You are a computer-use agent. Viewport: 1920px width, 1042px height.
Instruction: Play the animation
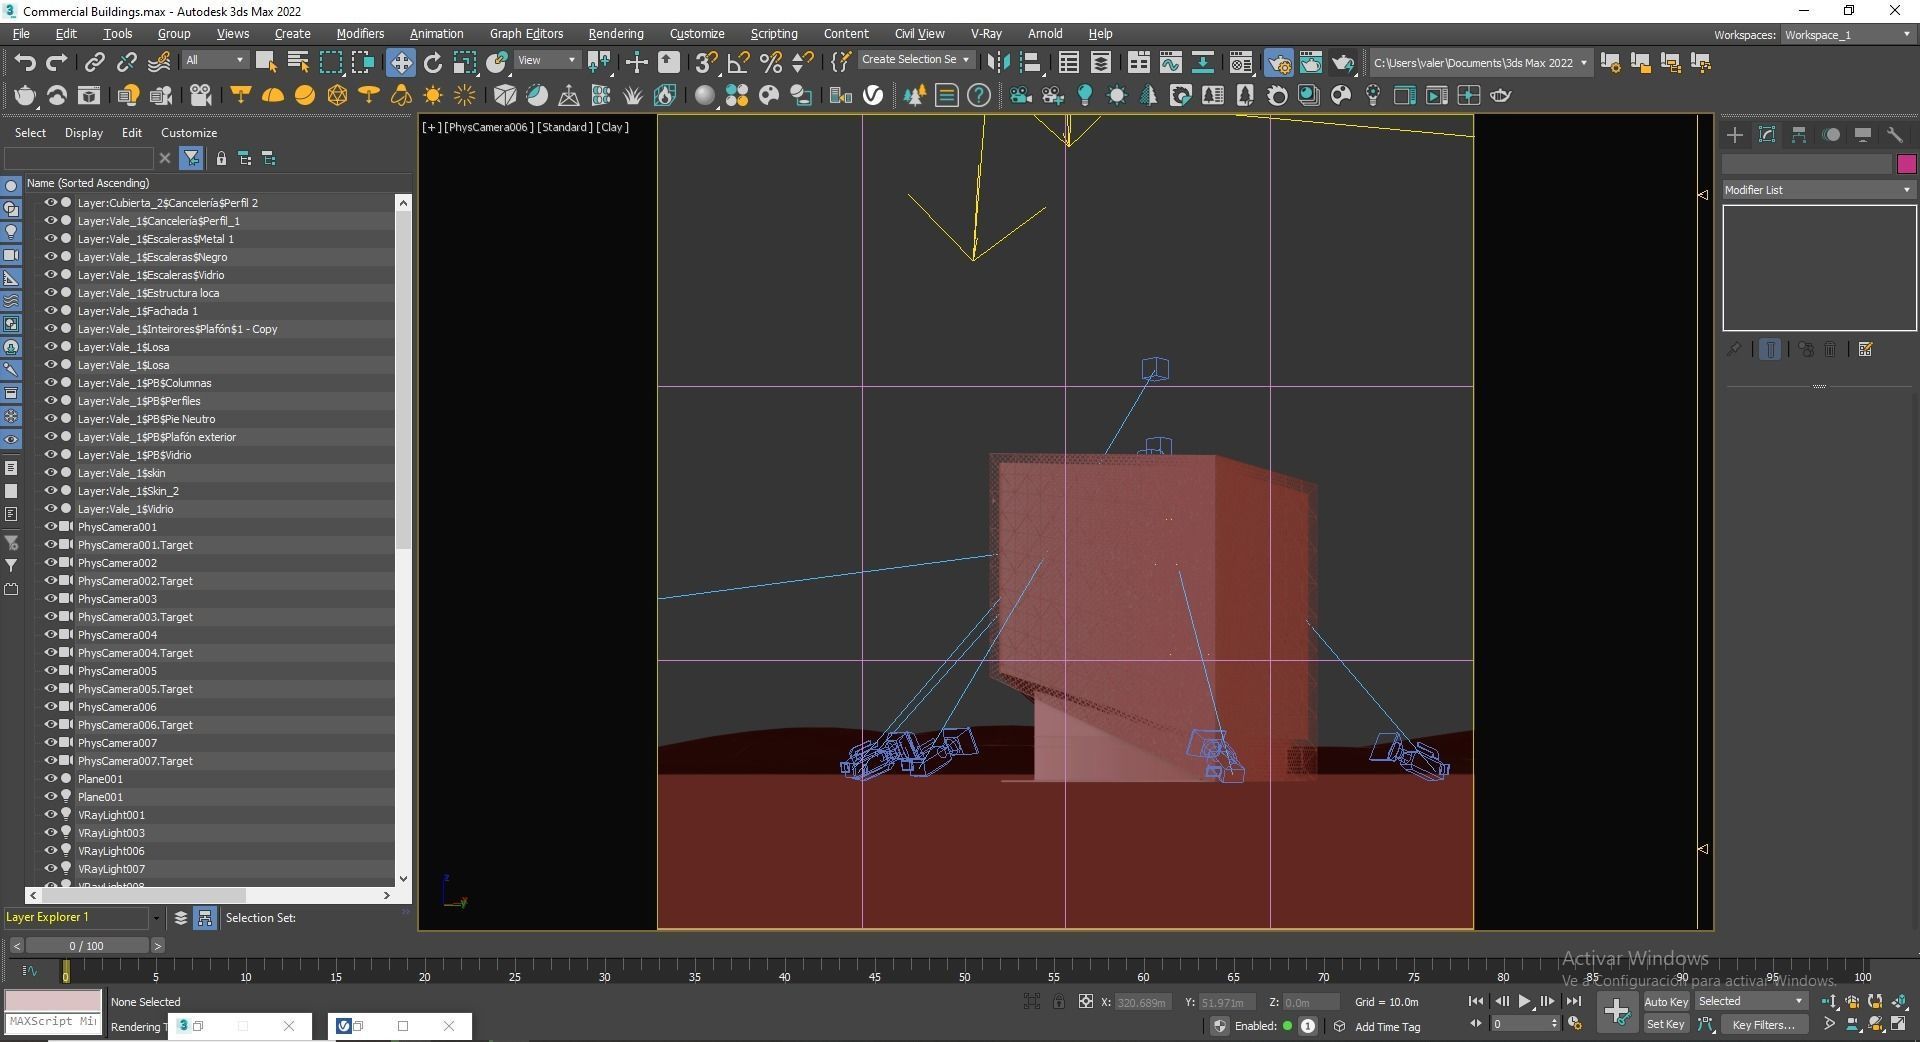tap(1524, 1001)
